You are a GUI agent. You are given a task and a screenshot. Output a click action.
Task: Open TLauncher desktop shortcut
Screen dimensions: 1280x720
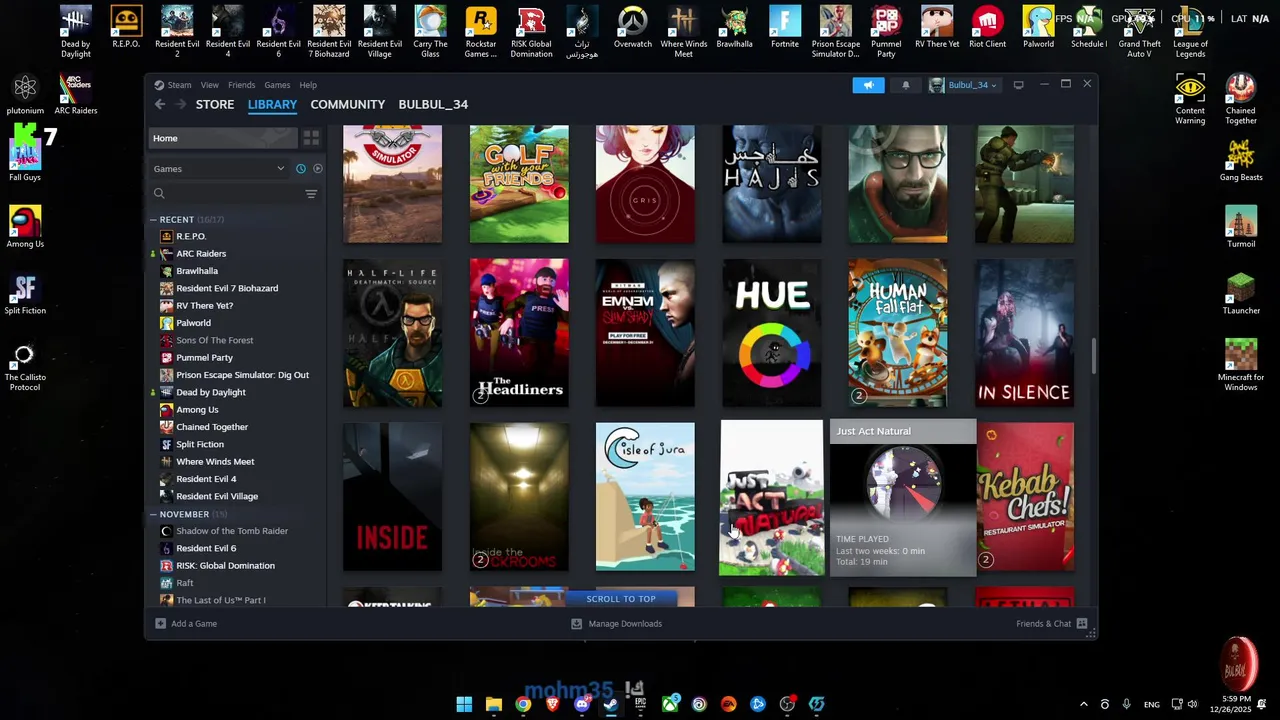pyautogui.click(x=1241, y=294)
